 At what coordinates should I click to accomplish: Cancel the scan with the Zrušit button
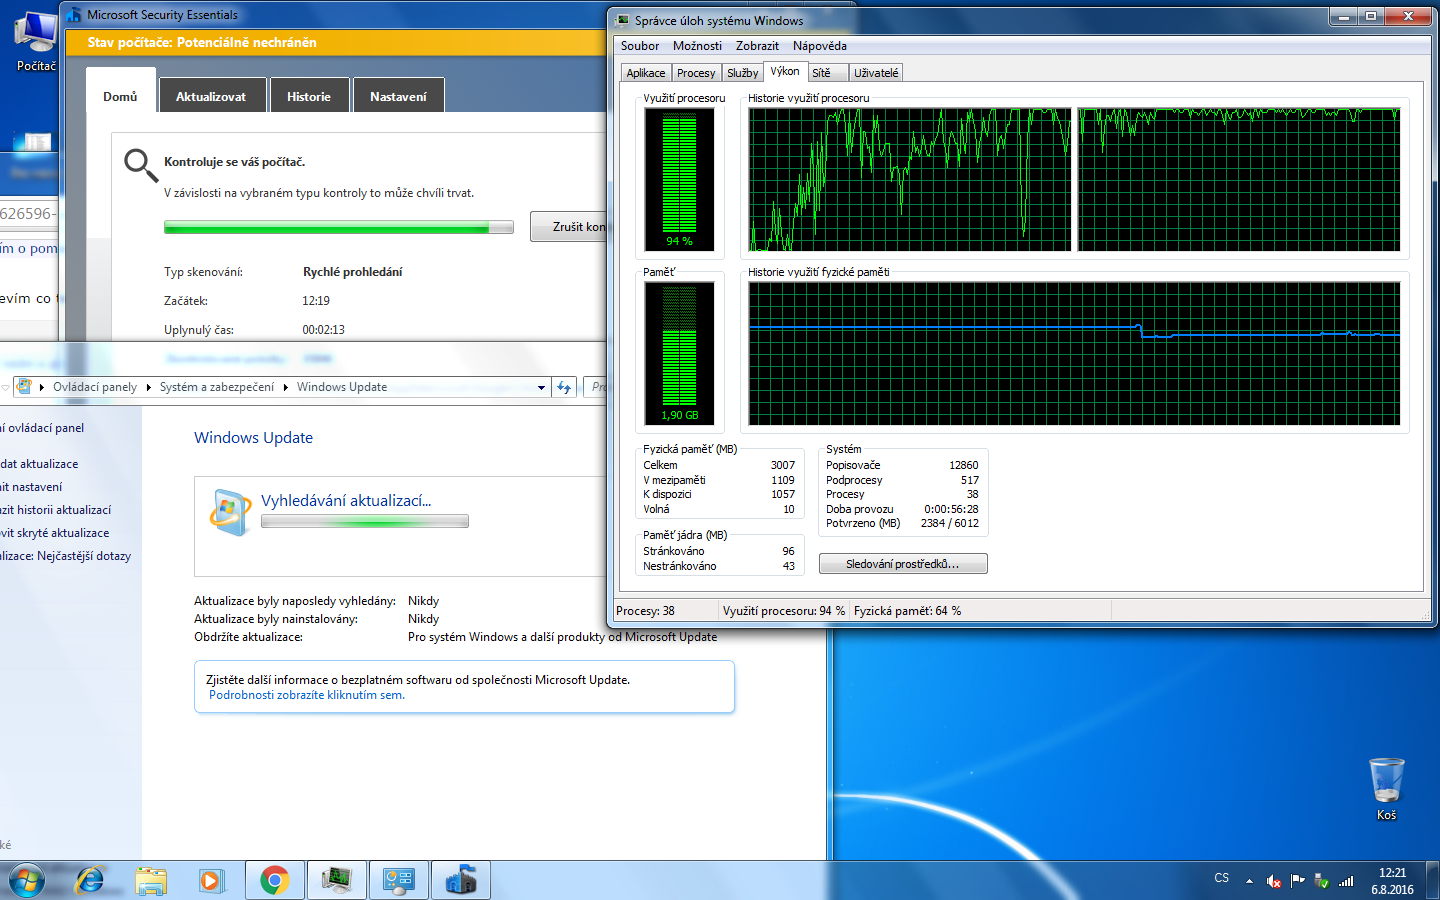pos(570,227)
